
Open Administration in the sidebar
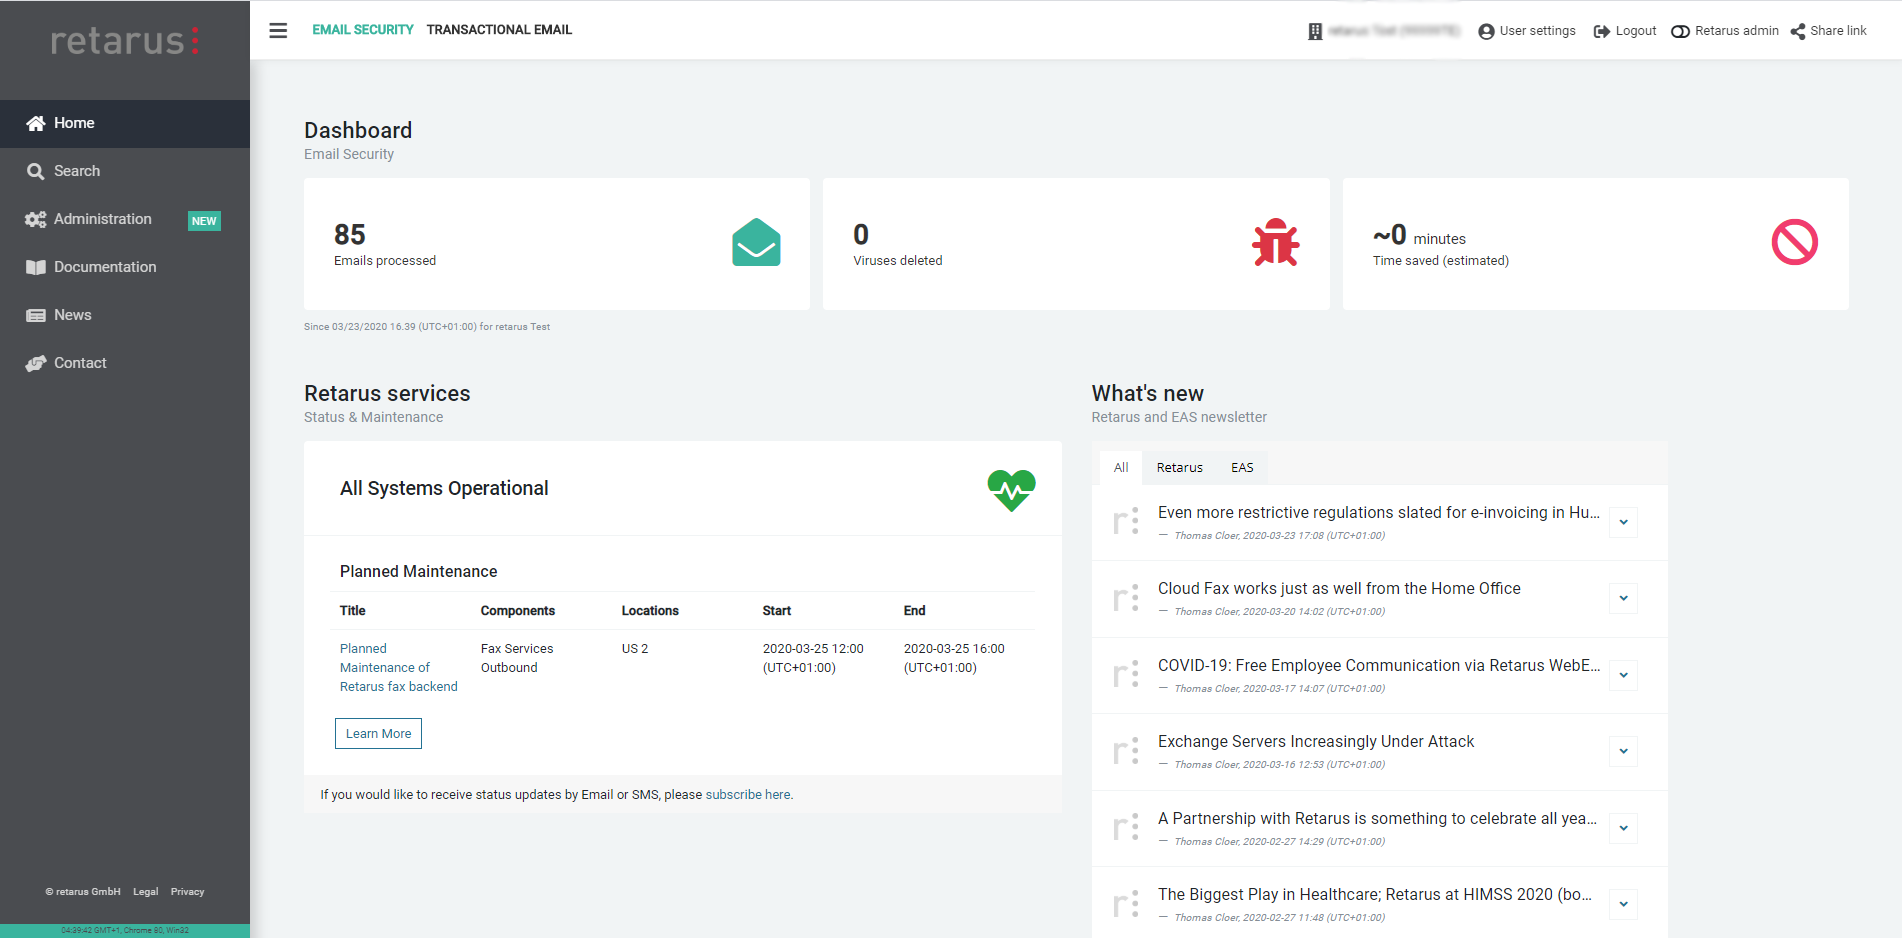125,219
